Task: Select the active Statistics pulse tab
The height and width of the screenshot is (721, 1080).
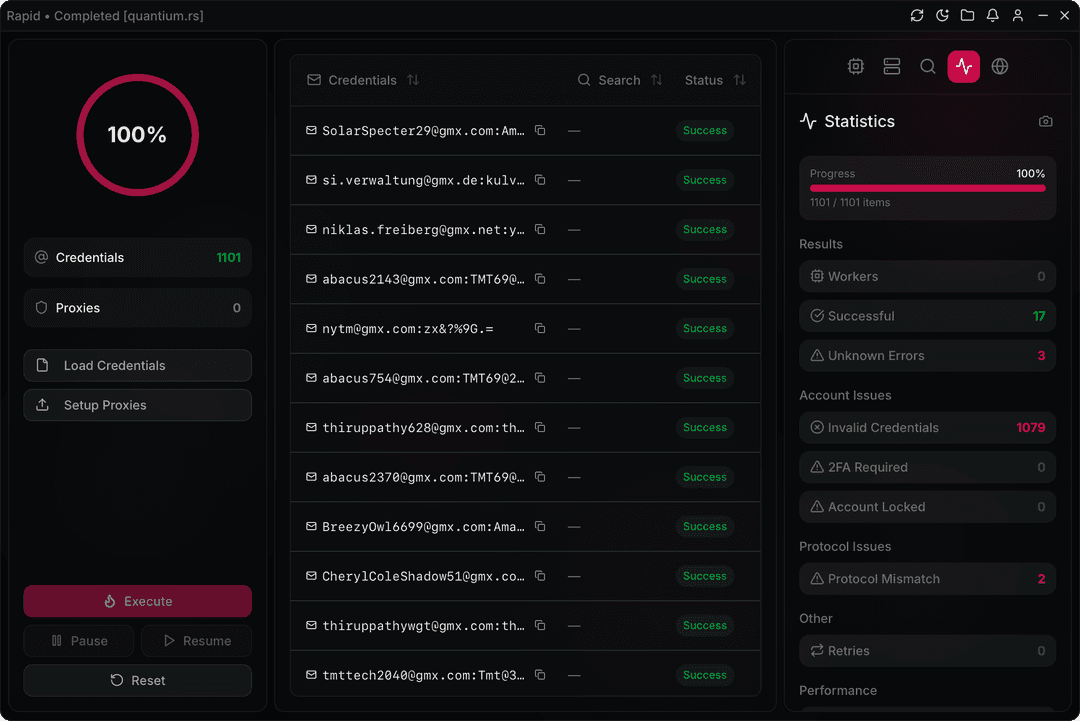Action: click(964, 66)
